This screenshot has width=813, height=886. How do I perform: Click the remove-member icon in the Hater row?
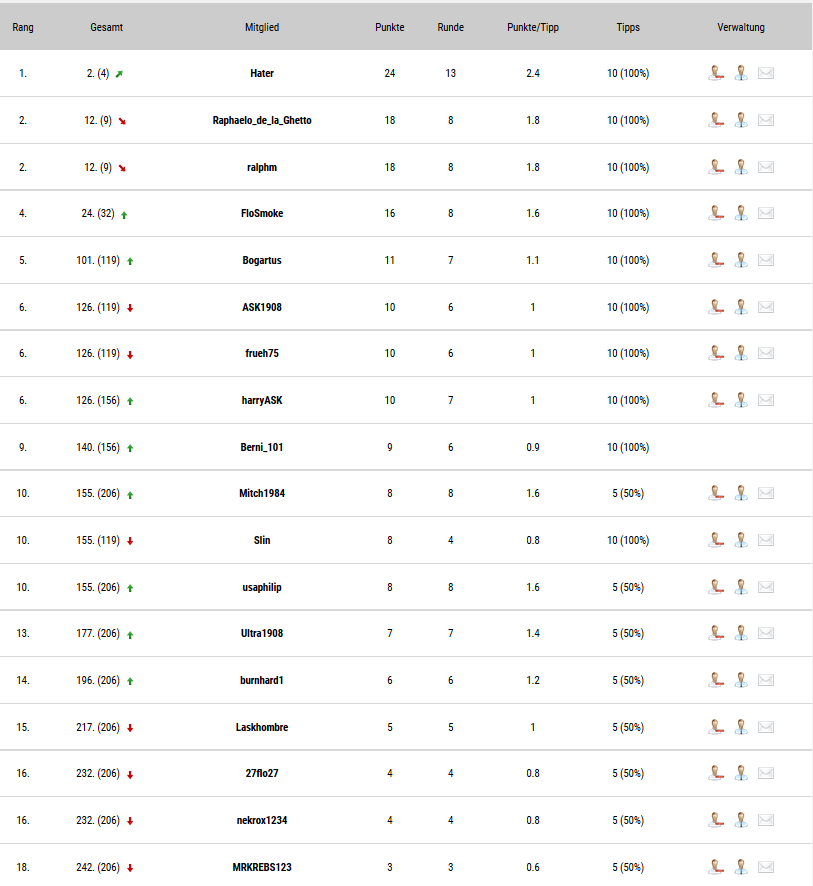(x=716, y=73)
